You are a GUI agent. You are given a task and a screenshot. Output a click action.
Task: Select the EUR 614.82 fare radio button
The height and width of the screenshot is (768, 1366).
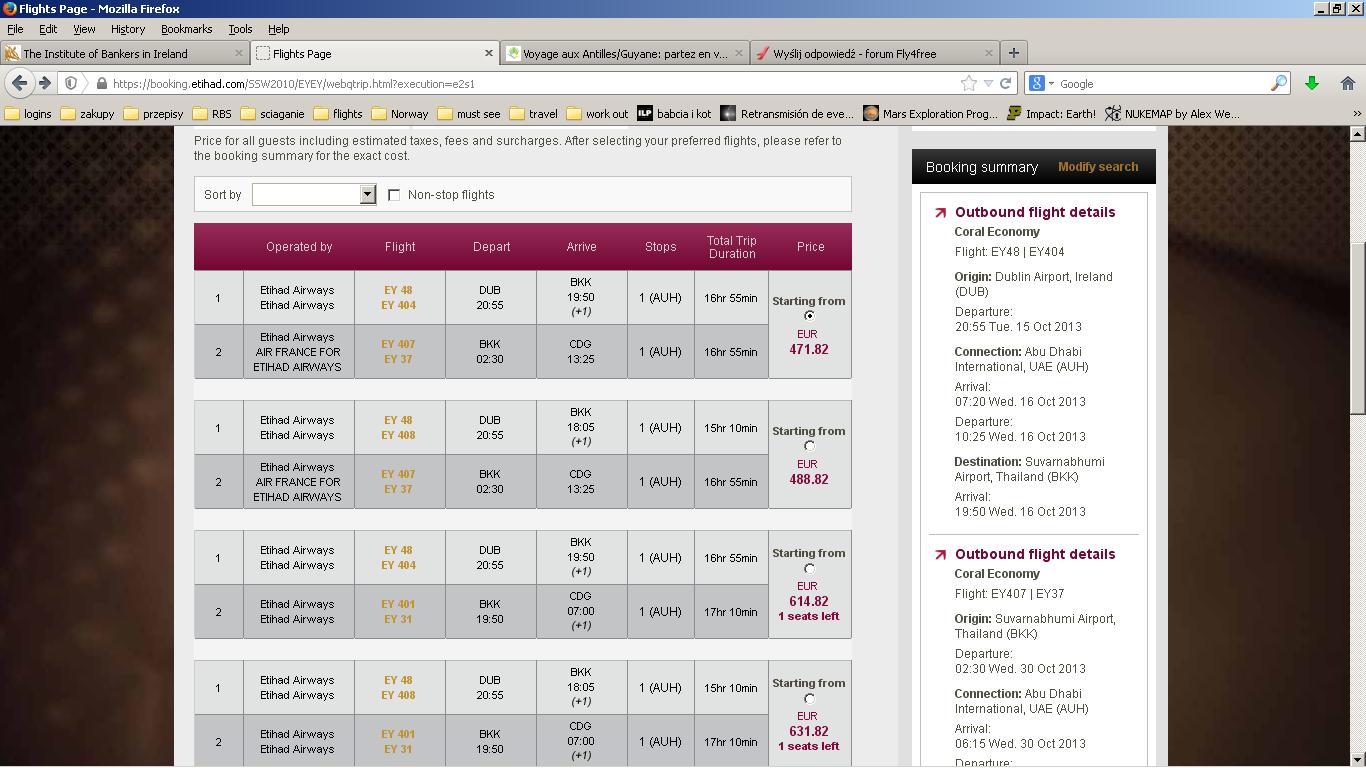coord(809,568)
